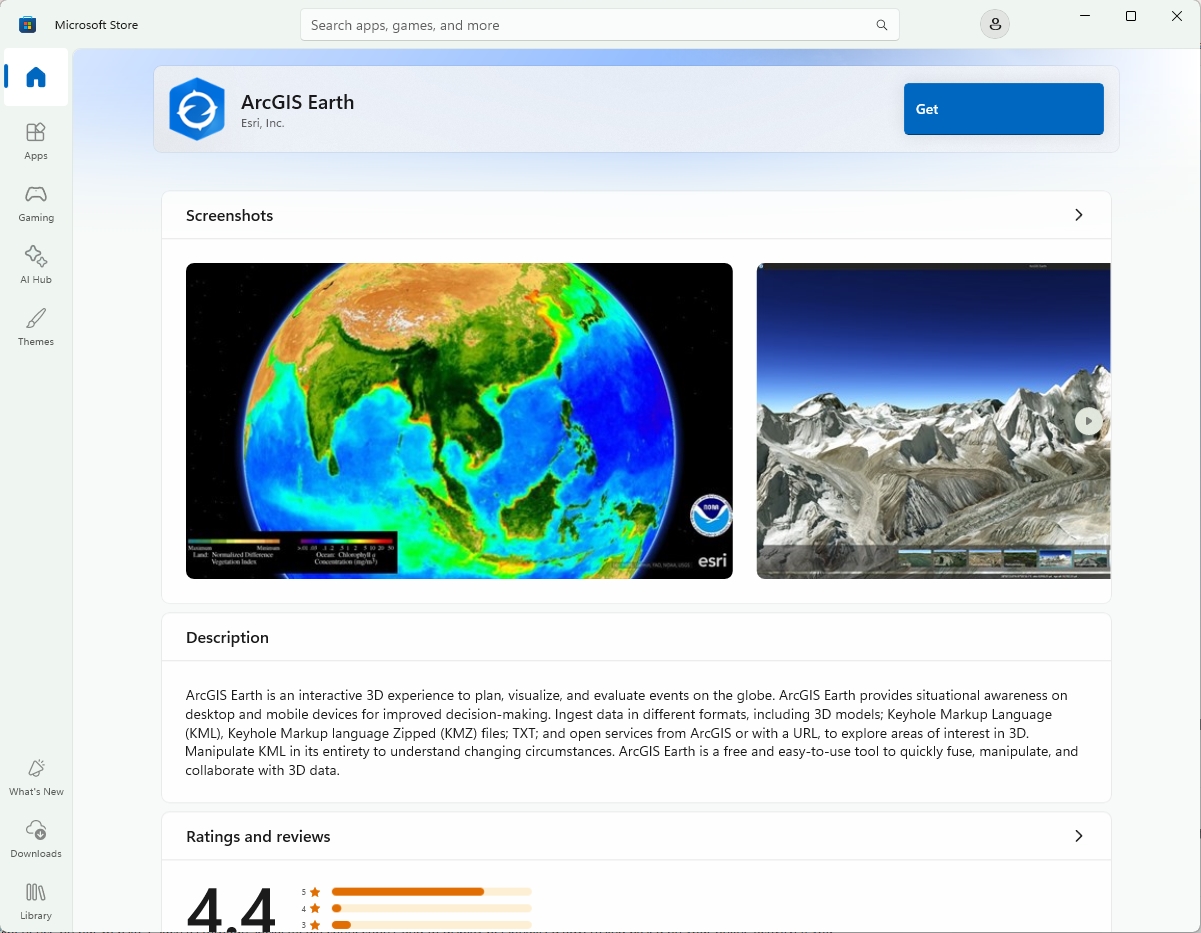The width and height of the screenshot is (1201, 933).
Task: Focus the search apps and games field
Action: [x=599, y=25]
